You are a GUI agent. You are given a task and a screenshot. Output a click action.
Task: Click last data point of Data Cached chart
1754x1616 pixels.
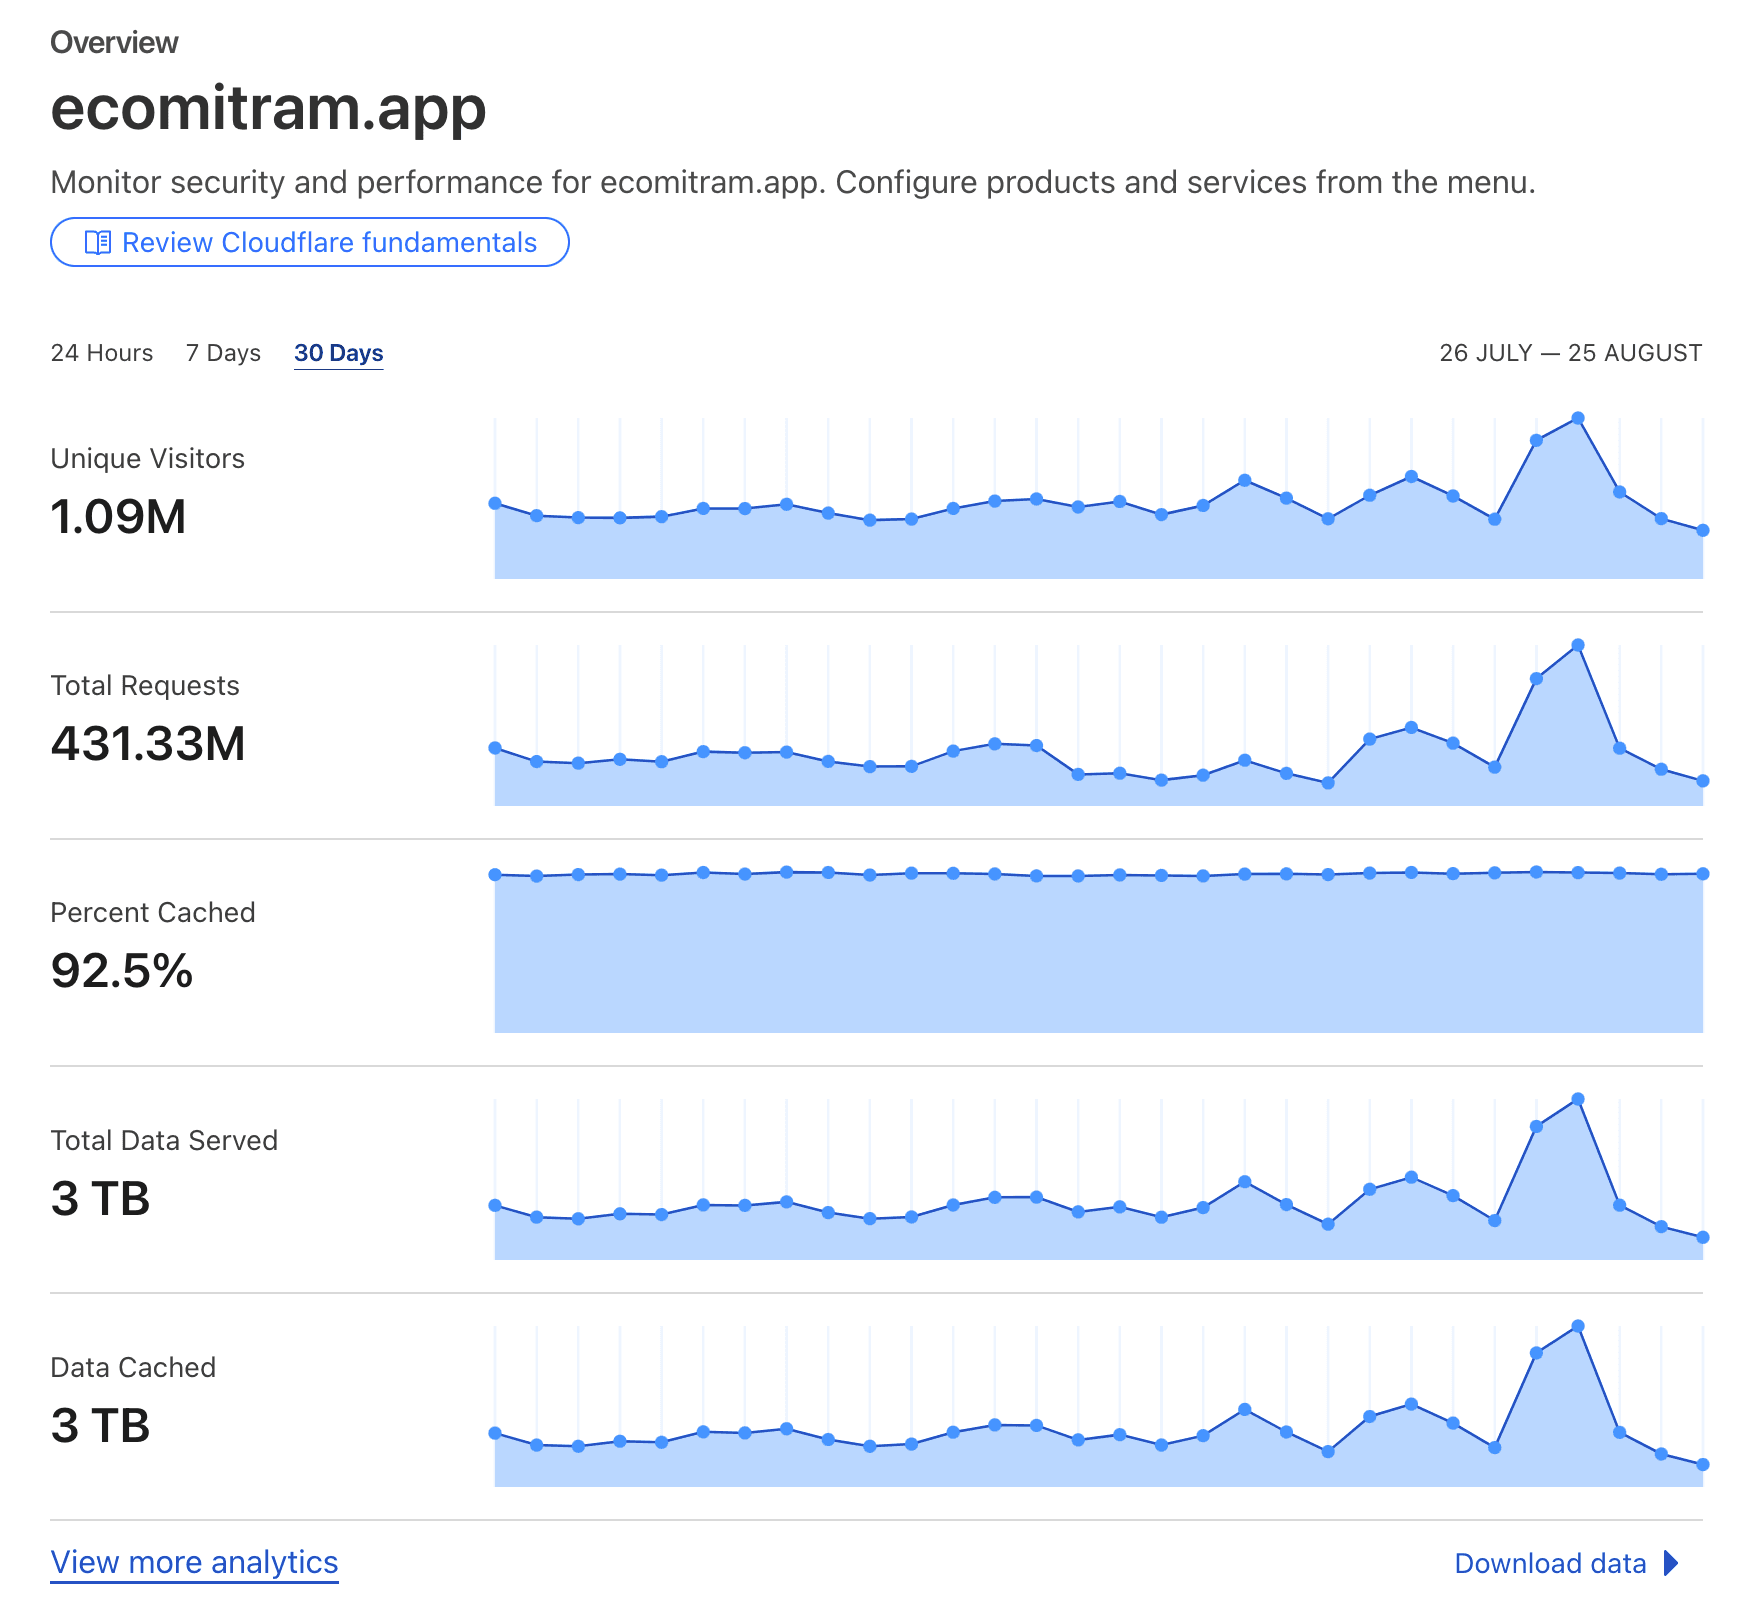[x=1703, y=1465]
